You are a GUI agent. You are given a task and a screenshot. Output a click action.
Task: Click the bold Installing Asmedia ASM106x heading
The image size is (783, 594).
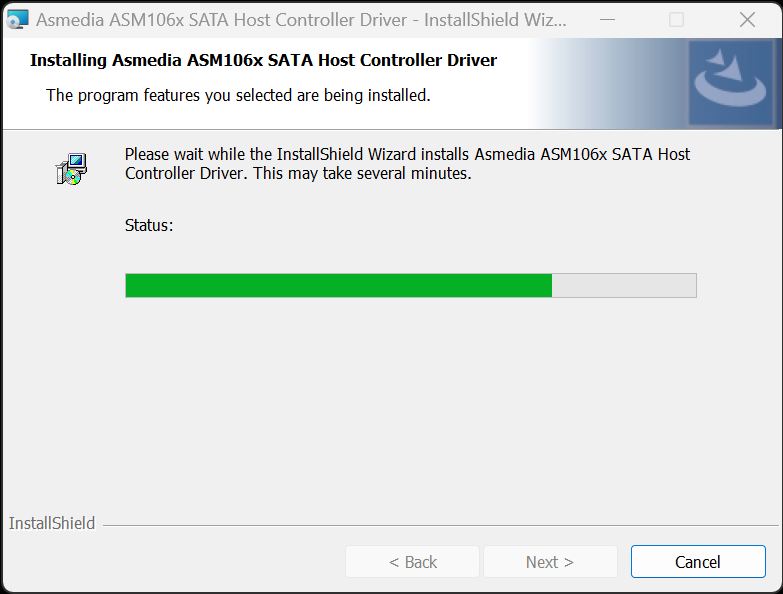click(x=263, y=60)
